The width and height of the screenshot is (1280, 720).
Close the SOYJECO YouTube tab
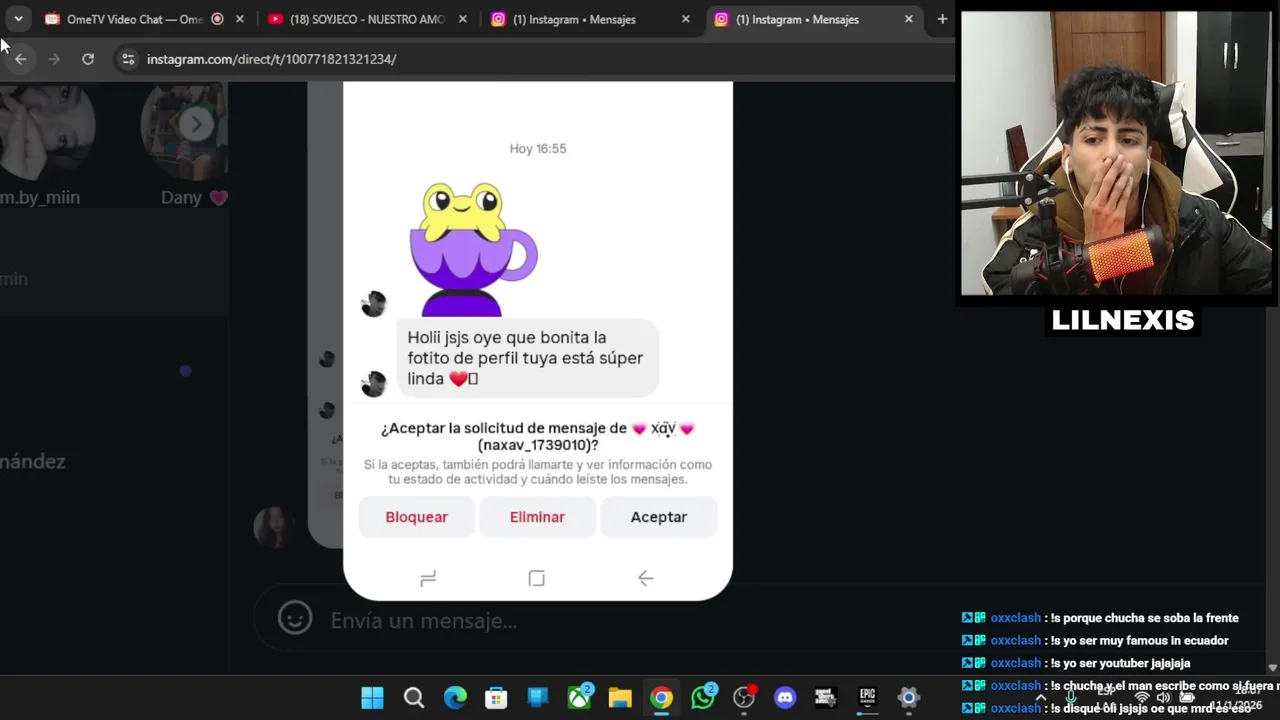pos(462,19)
